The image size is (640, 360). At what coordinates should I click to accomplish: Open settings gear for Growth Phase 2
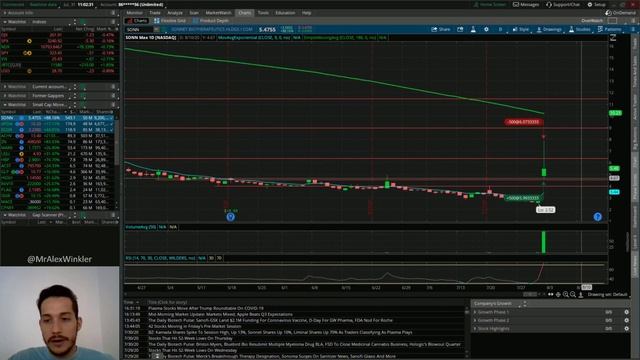(x=627, y=320)
